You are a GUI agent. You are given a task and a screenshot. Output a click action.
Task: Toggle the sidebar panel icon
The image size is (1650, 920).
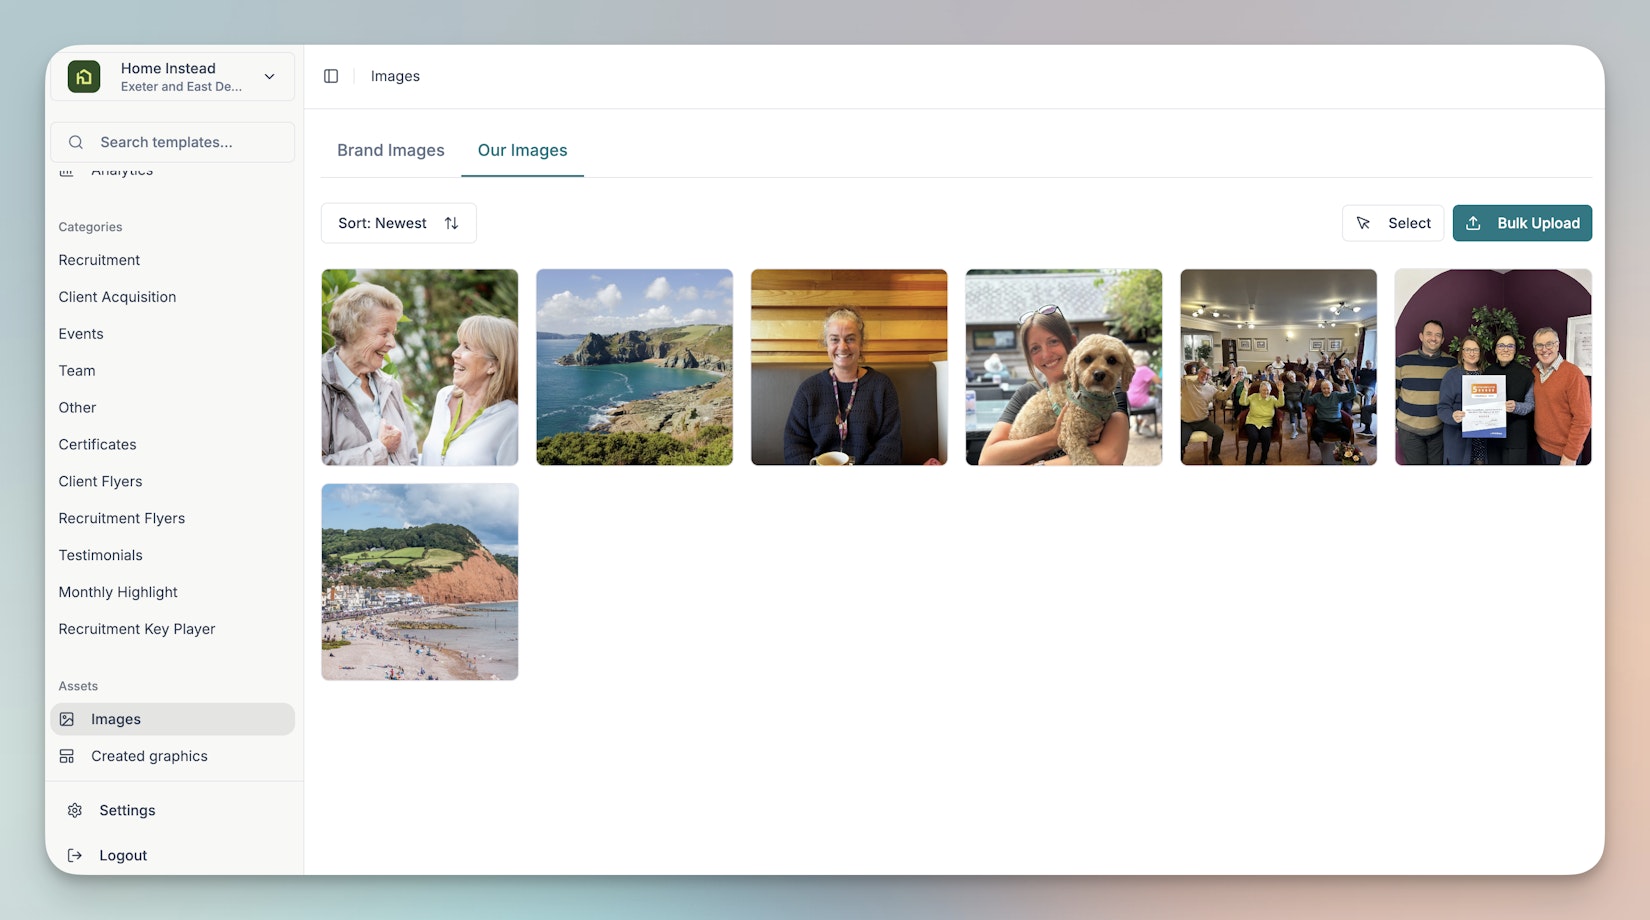pyautogui.click(x=331, y=76)
